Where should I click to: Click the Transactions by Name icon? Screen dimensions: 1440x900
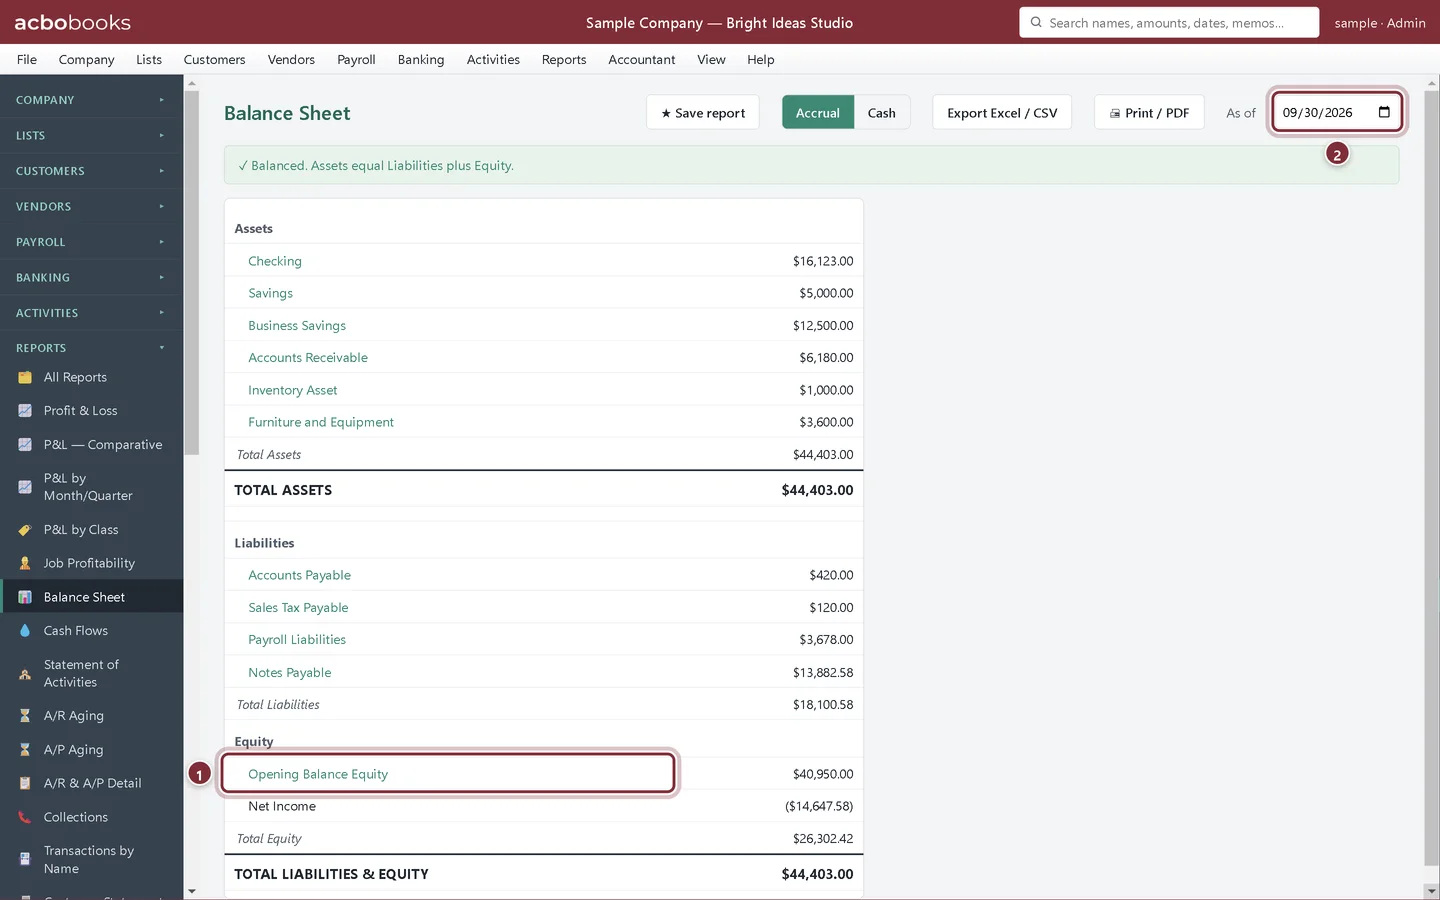click(25, 860)
